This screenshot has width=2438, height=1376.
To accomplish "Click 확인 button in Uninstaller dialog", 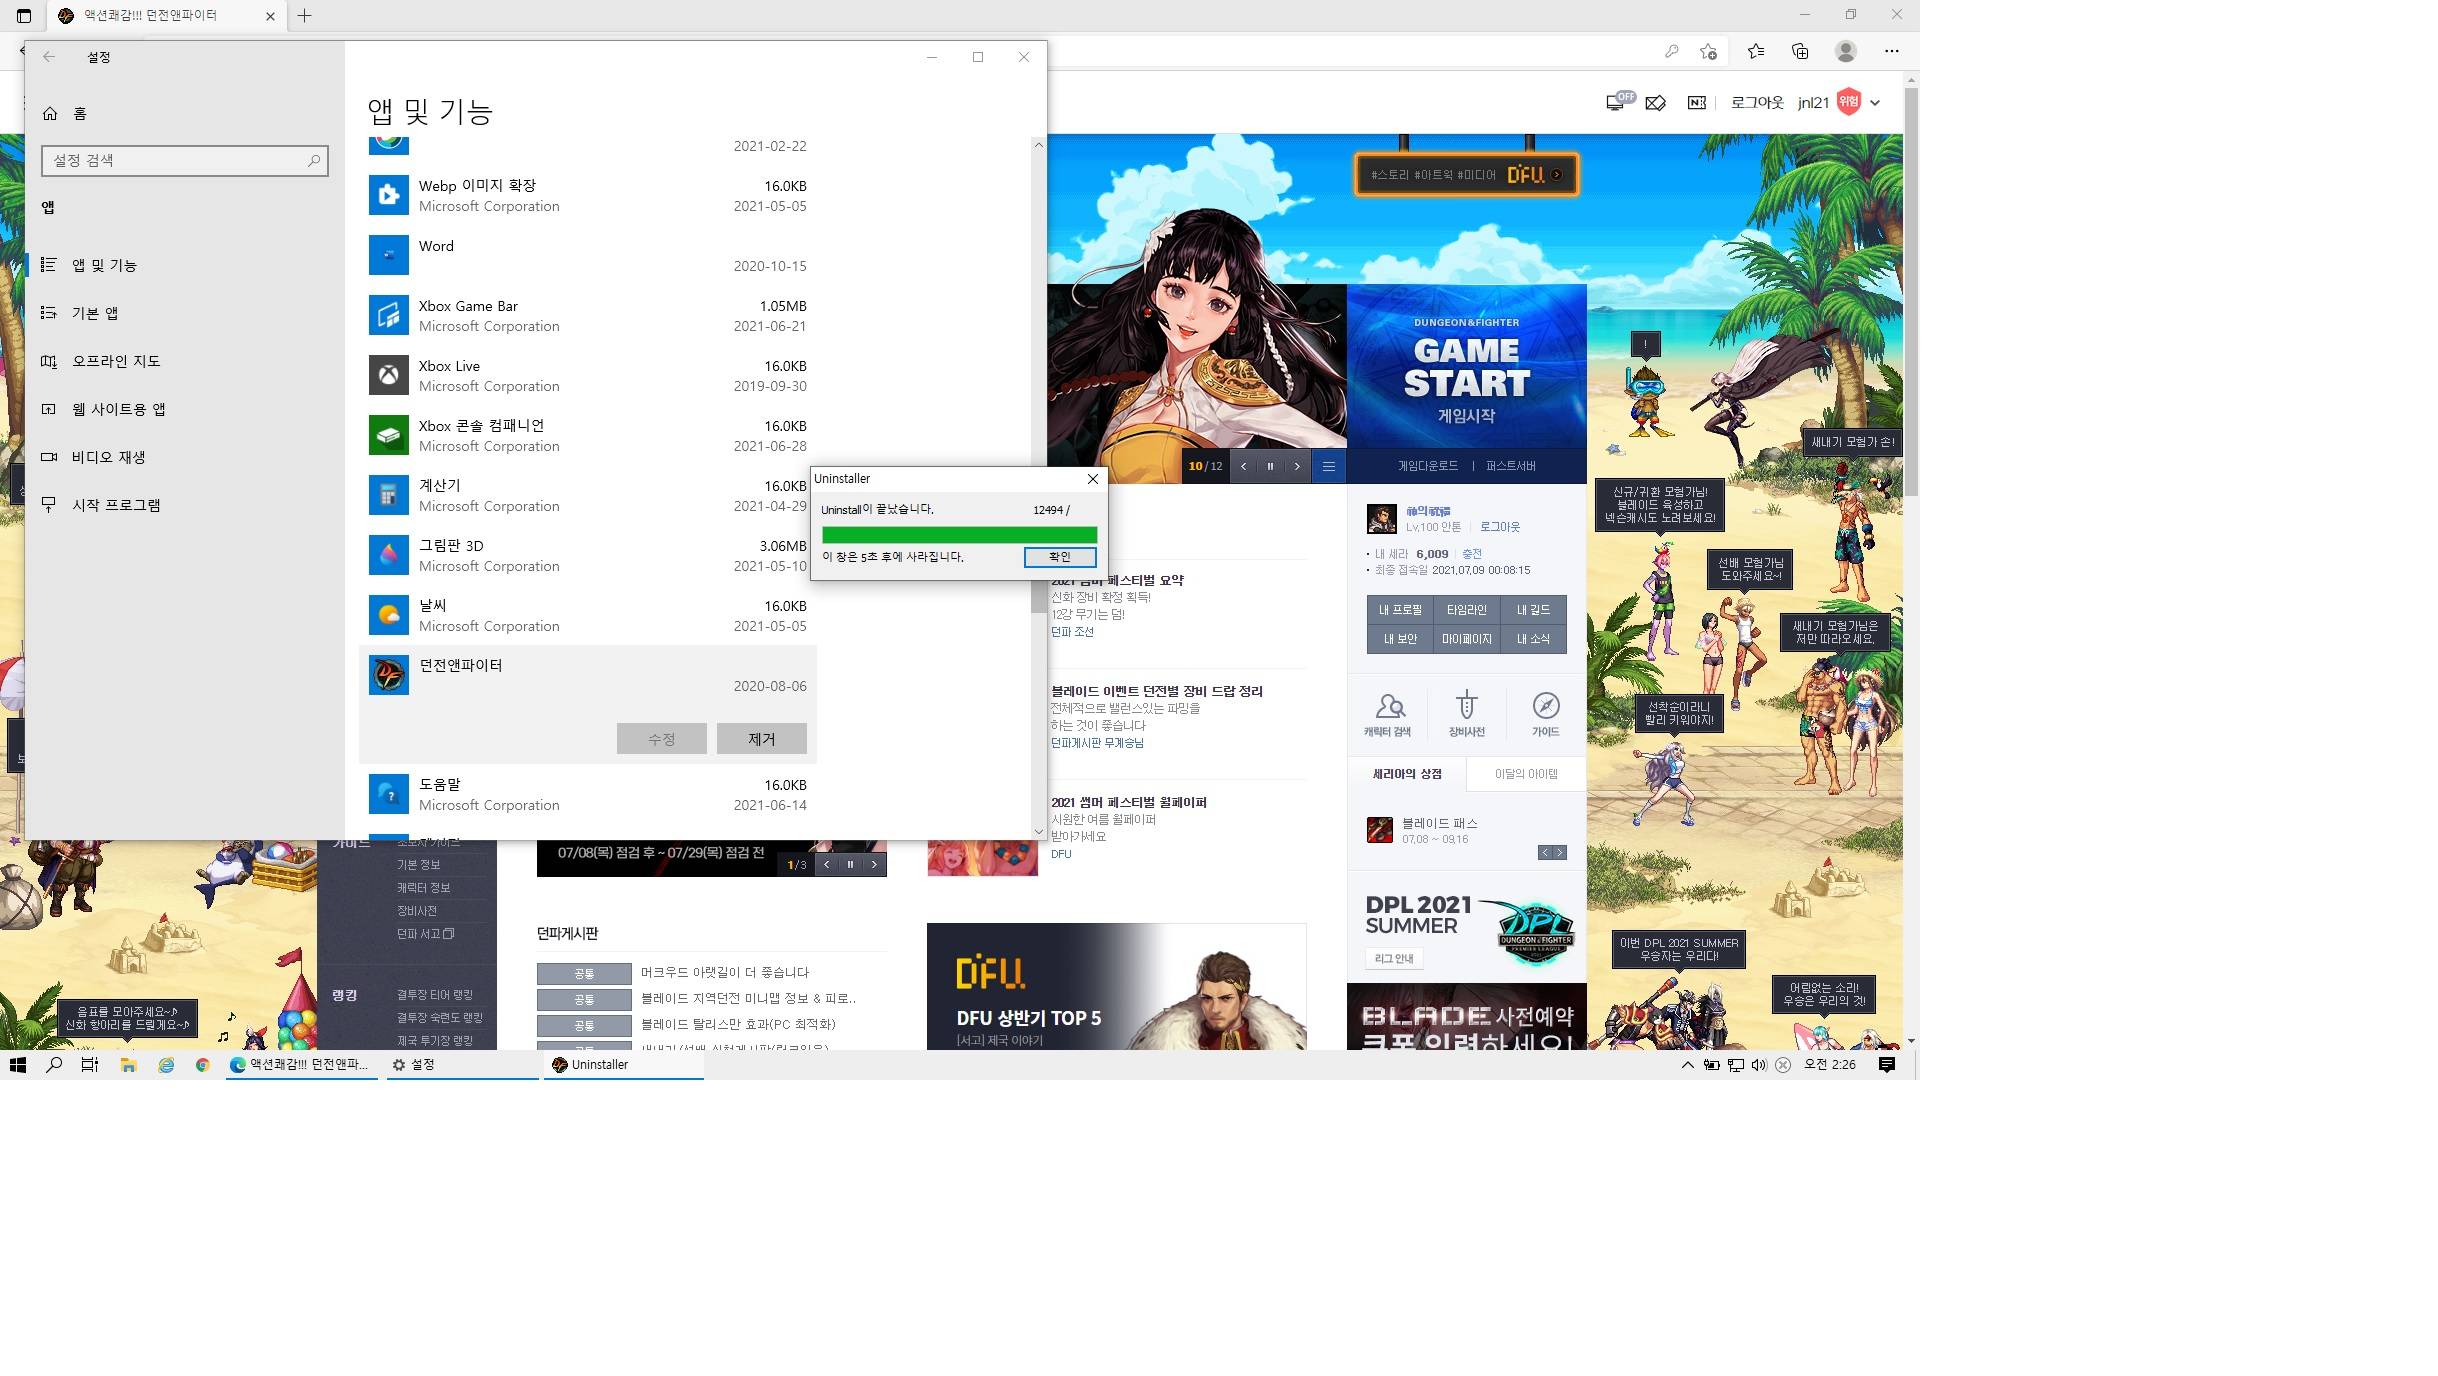I will (1060, 557).
